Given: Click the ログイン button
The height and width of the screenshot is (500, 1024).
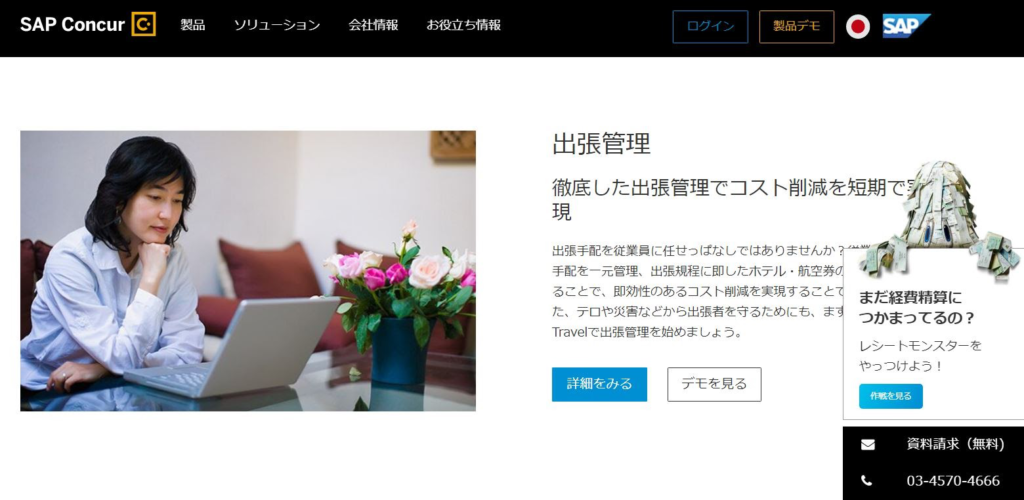Looking at the screenshot, I should click(710, 27).
